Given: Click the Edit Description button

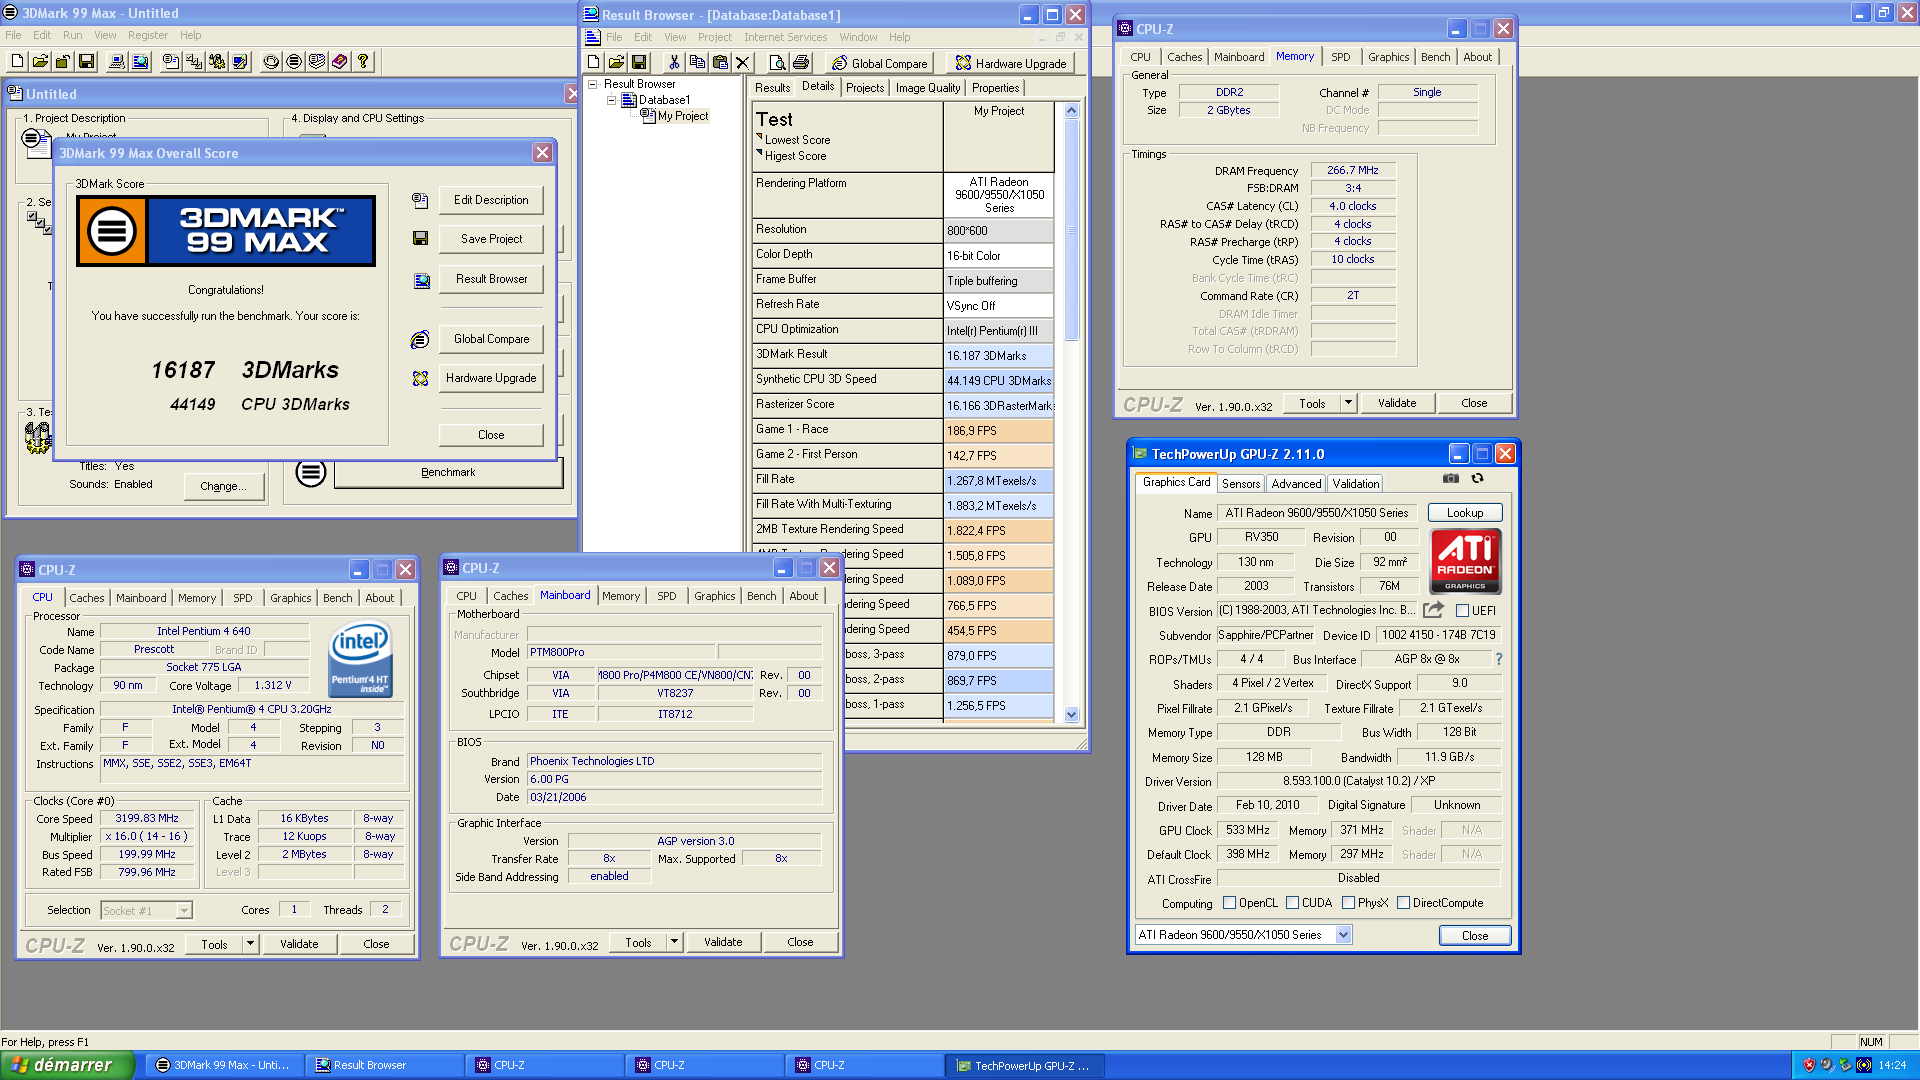Looking at the screenshot, I should tap(491, 200).
